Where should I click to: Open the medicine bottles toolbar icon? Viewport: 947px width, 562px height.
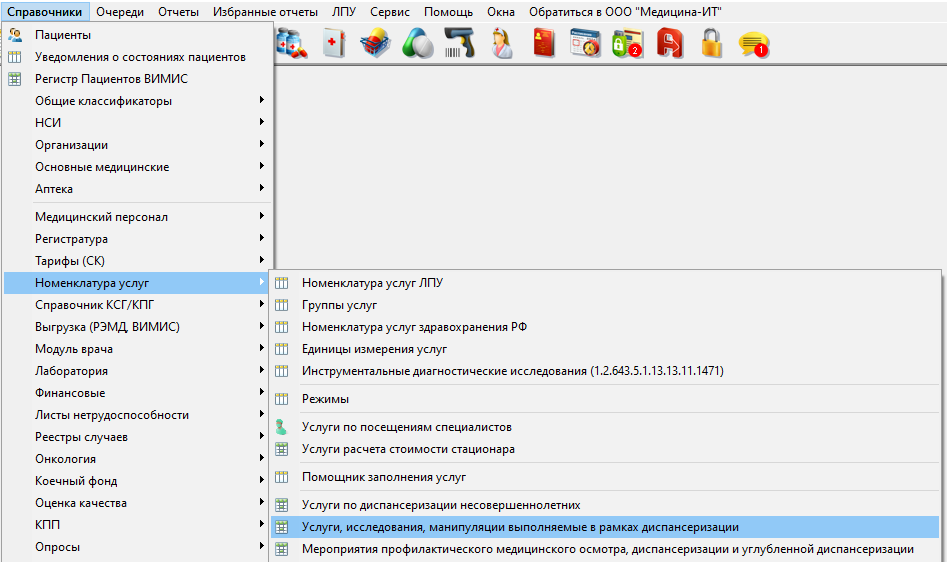click(x=291, y=44)
